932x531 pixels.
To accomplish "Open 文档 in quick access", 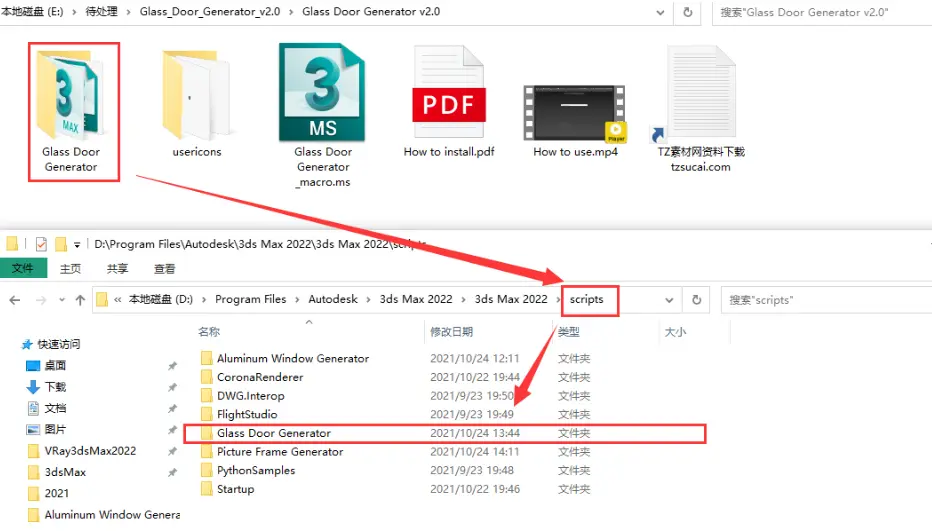I will click(x=55, y=408).
